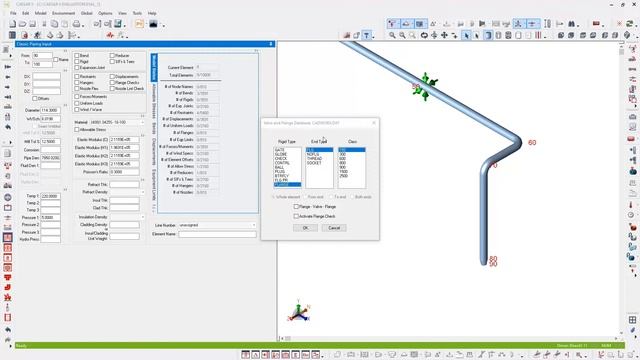This screenshot has height=360, width=640.
Task: Click the Copy toolbar icon
Action: [x=55, y=24]
